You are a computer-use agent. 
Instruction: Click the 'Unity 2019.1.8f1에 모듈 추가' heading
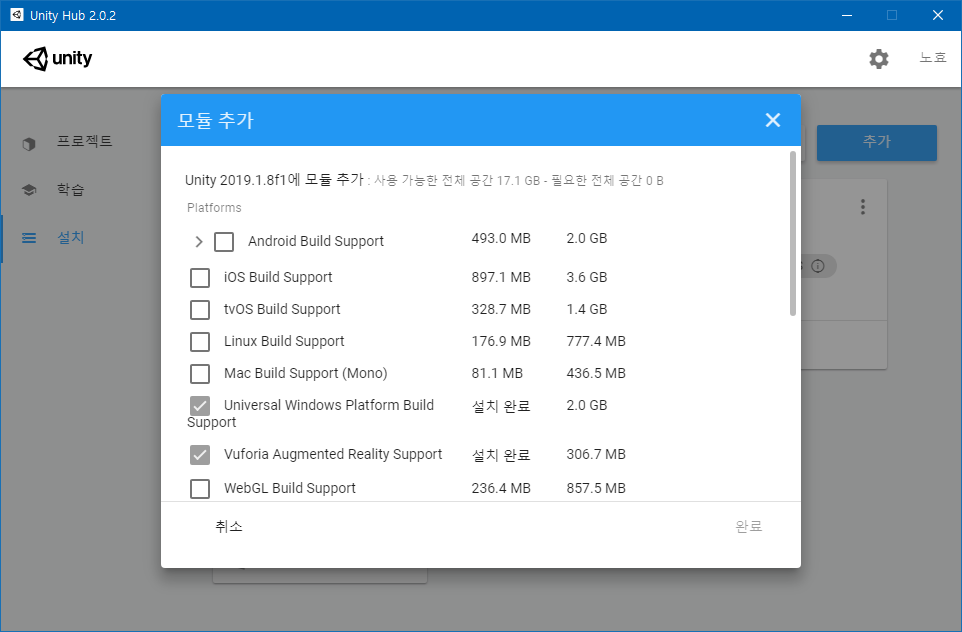coord(274,180)
